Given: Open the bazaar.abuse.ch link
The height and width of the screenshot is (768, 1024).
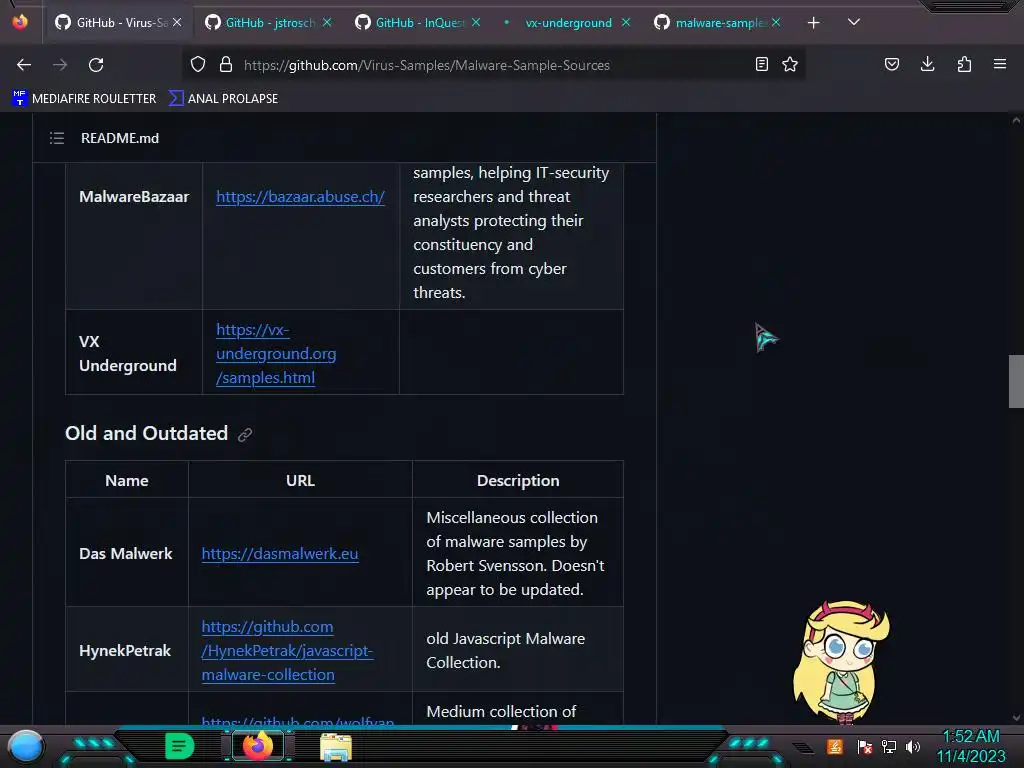Looking at the screenshot, I should pyautogui.click(x=300, y=197).
